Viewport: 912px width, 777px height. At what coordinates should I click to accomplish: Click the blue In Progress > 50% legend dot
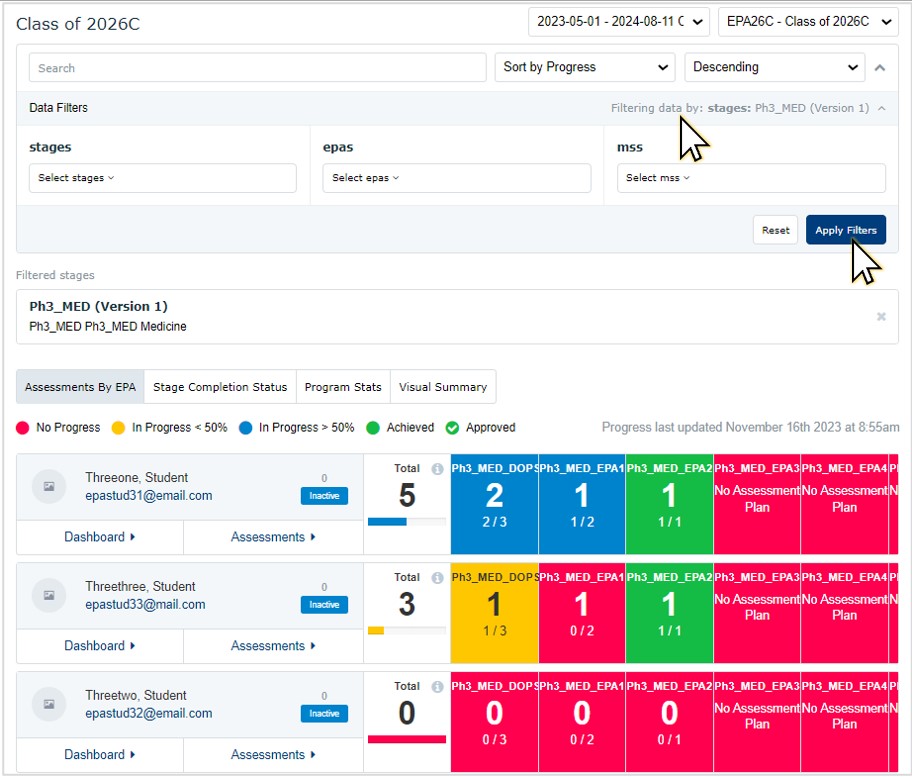tap(245, 428)
